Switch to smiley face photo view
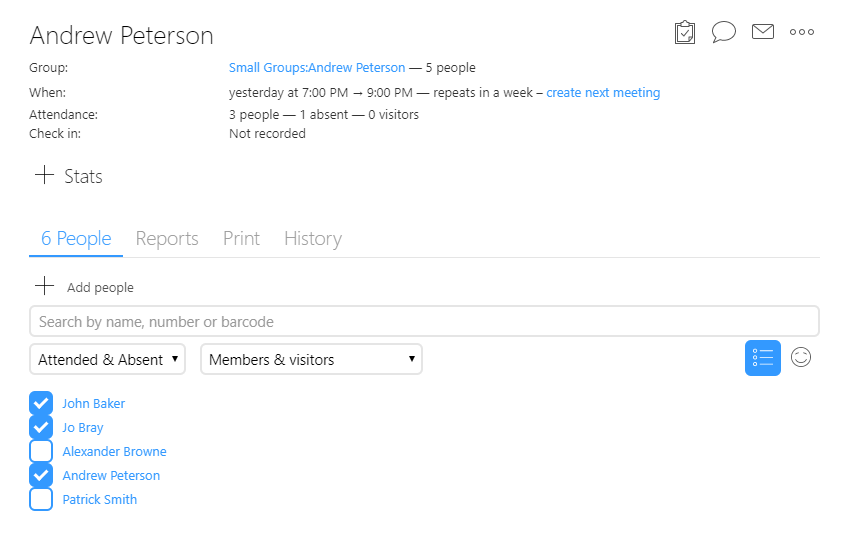The height and width of the screenshot is (537, 856). tap(801, 357)
